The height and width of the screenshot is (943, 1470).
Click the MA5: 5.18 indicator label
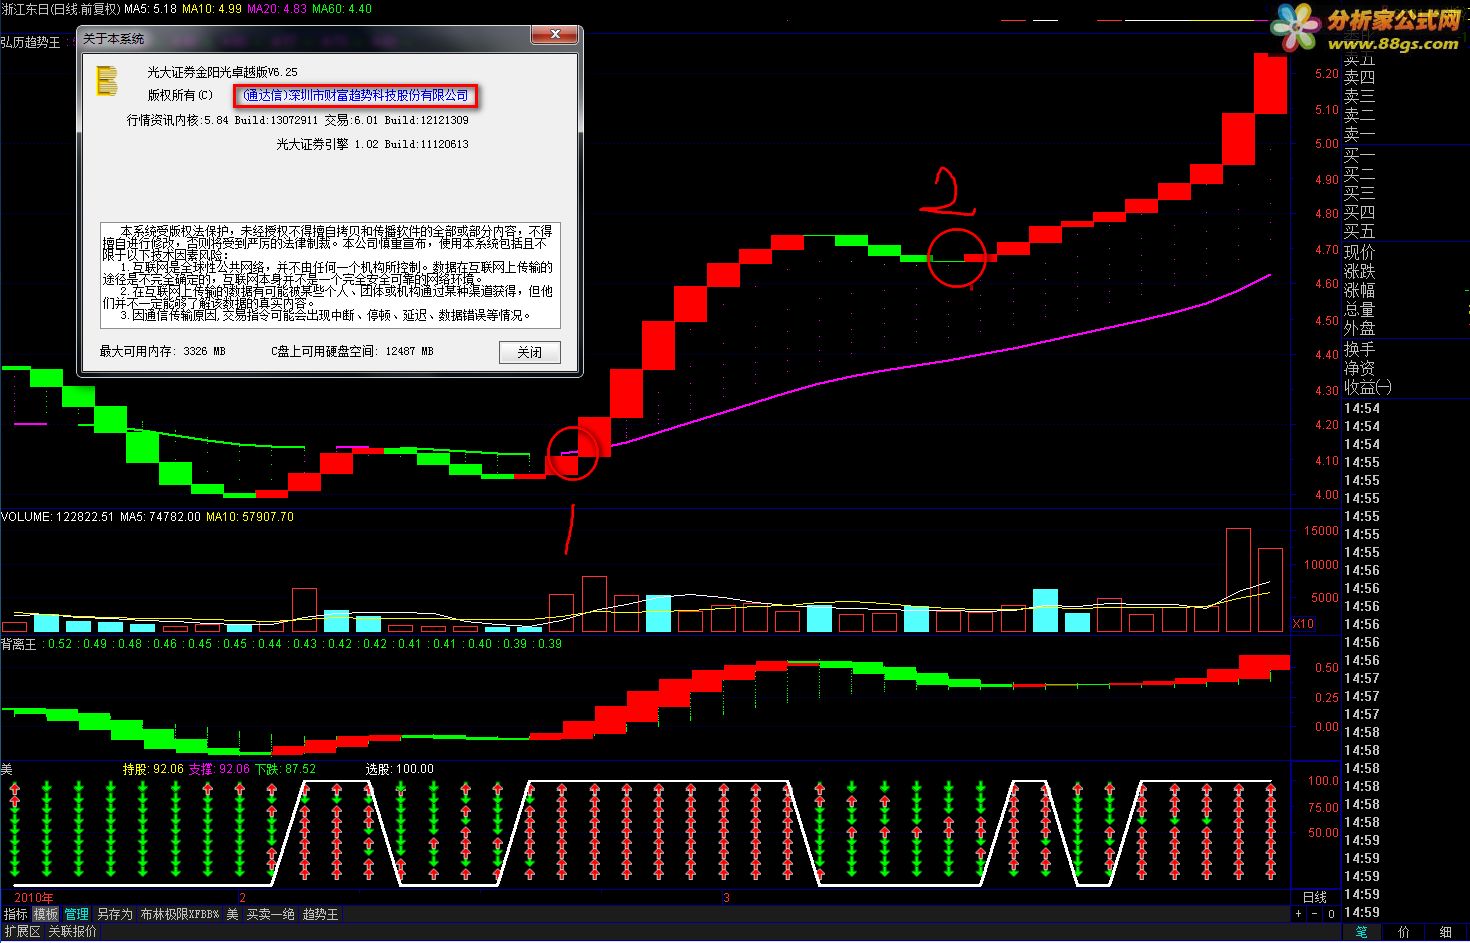coord(151,8)
